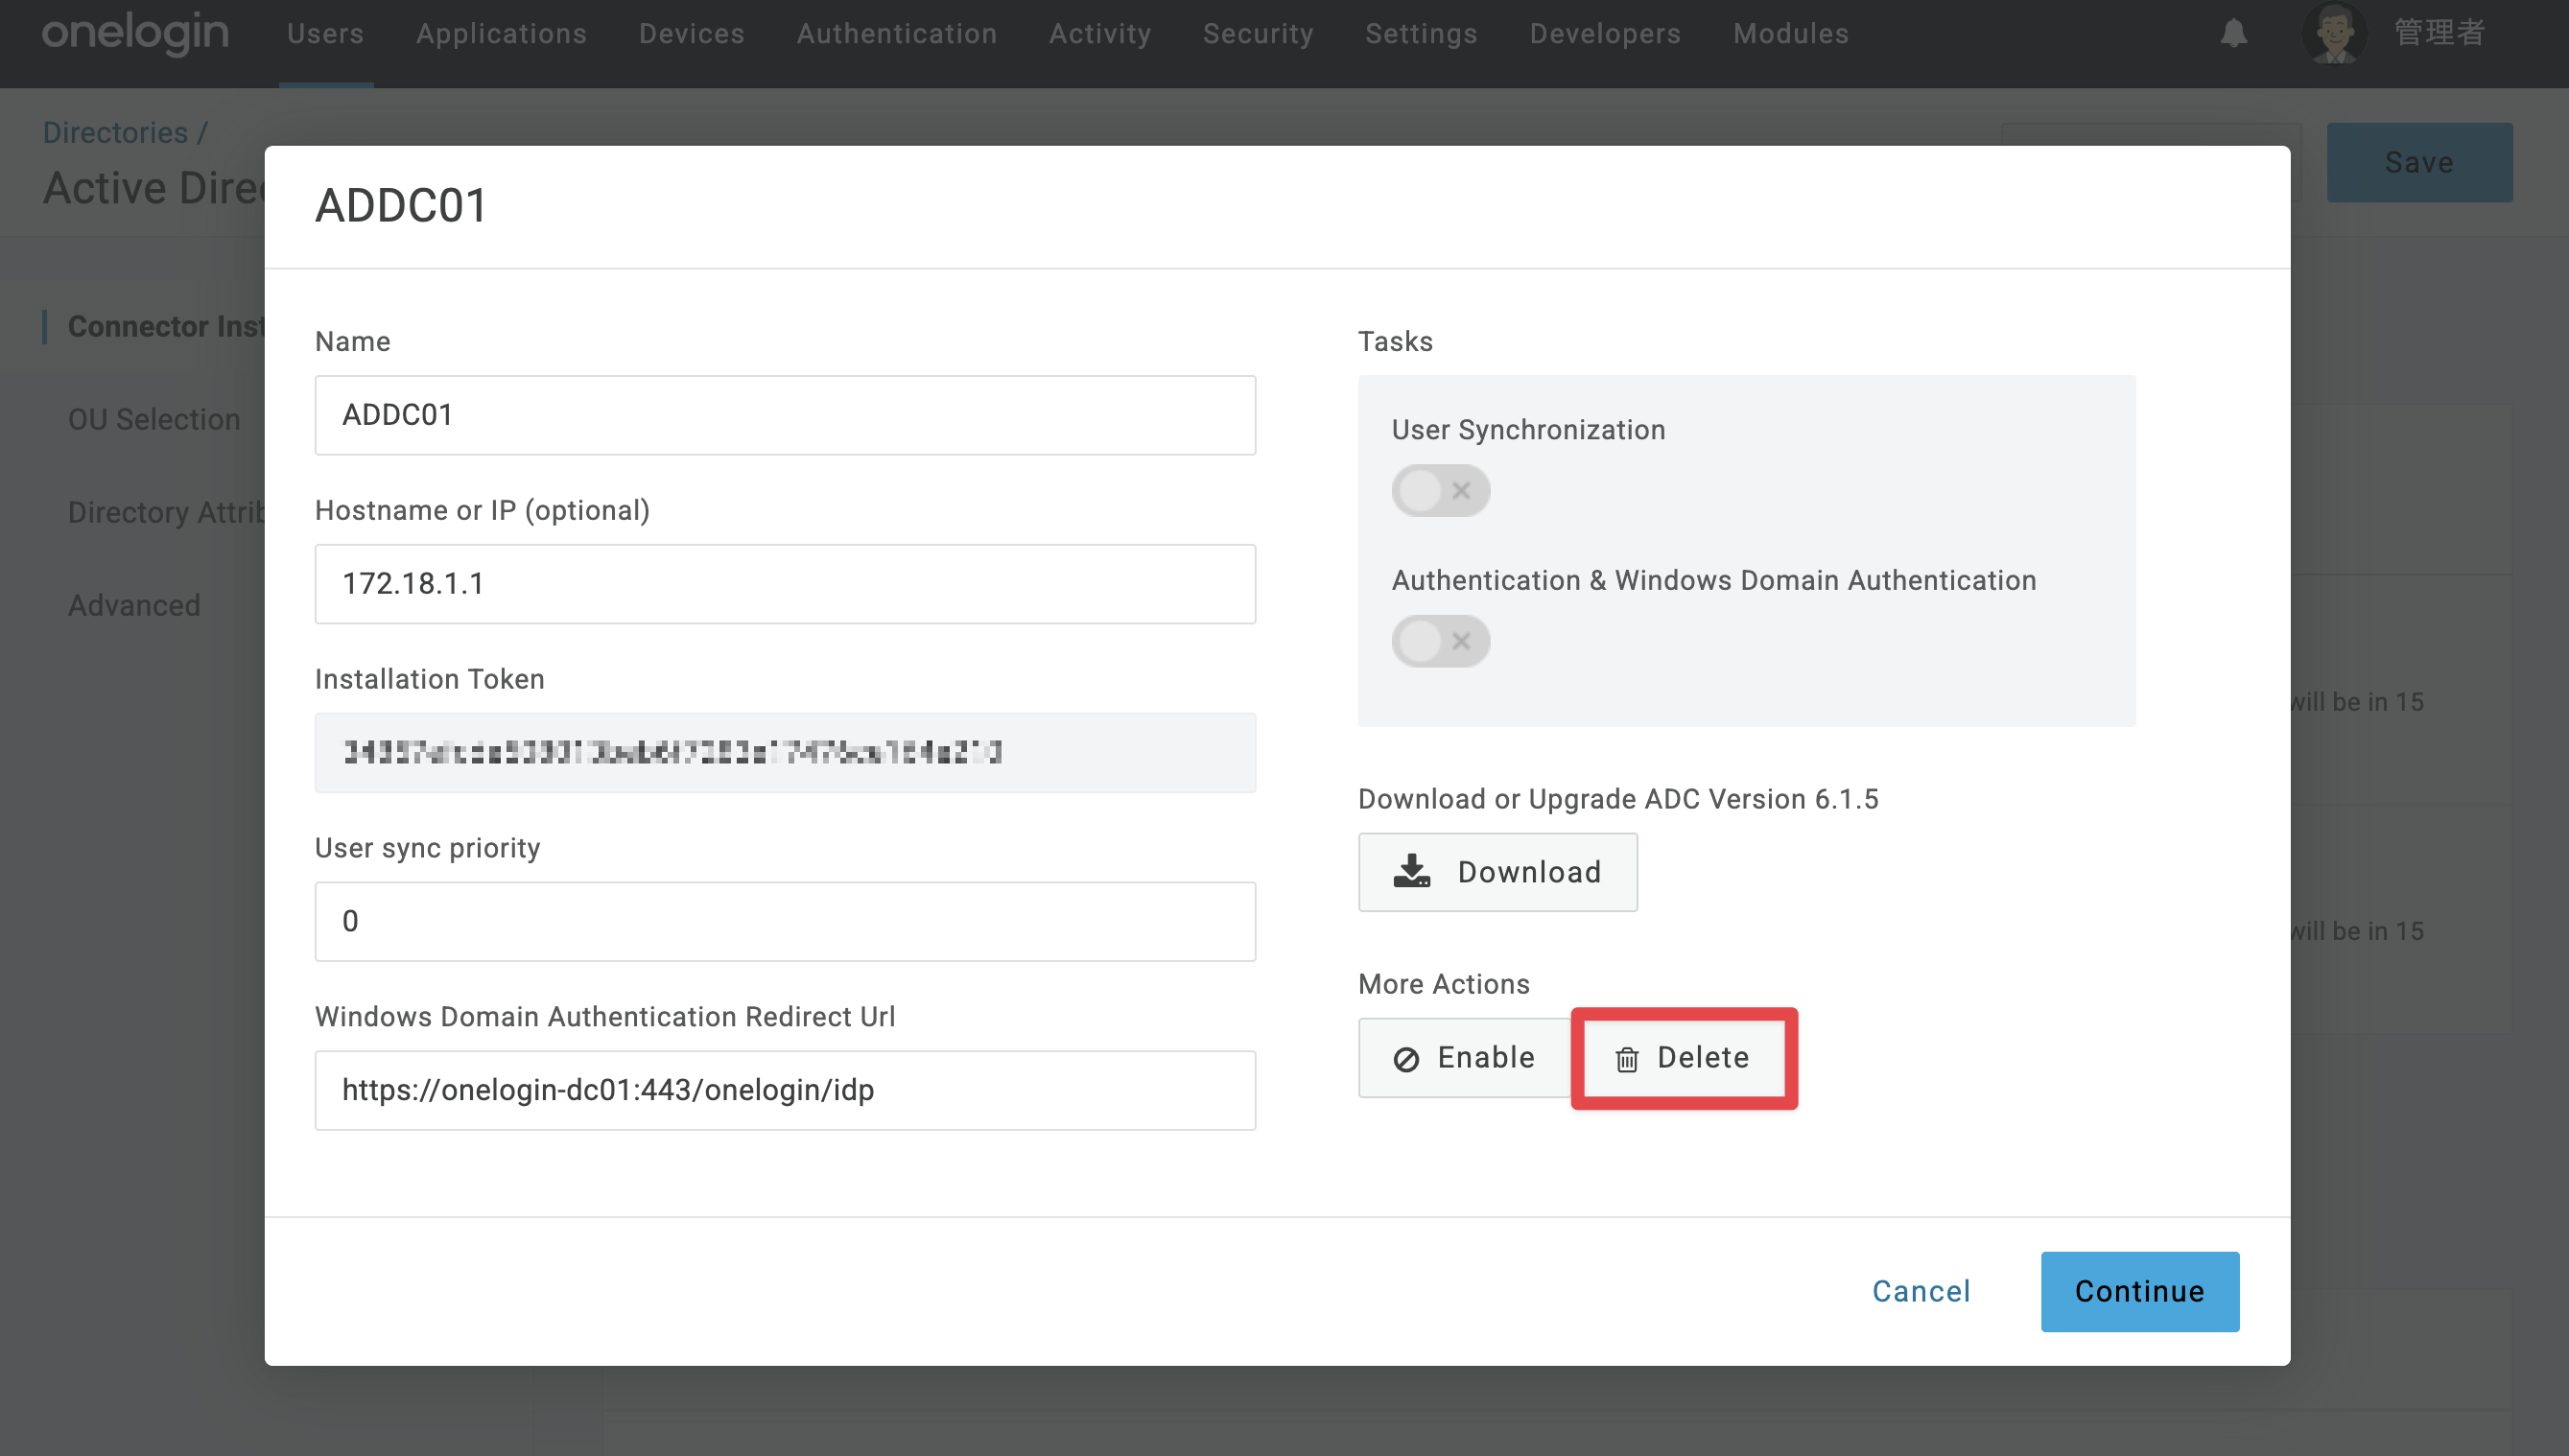The image size is (2569, 1456).
Task: Select the Advanced sidebar tab
Action: tap(134, 605)
